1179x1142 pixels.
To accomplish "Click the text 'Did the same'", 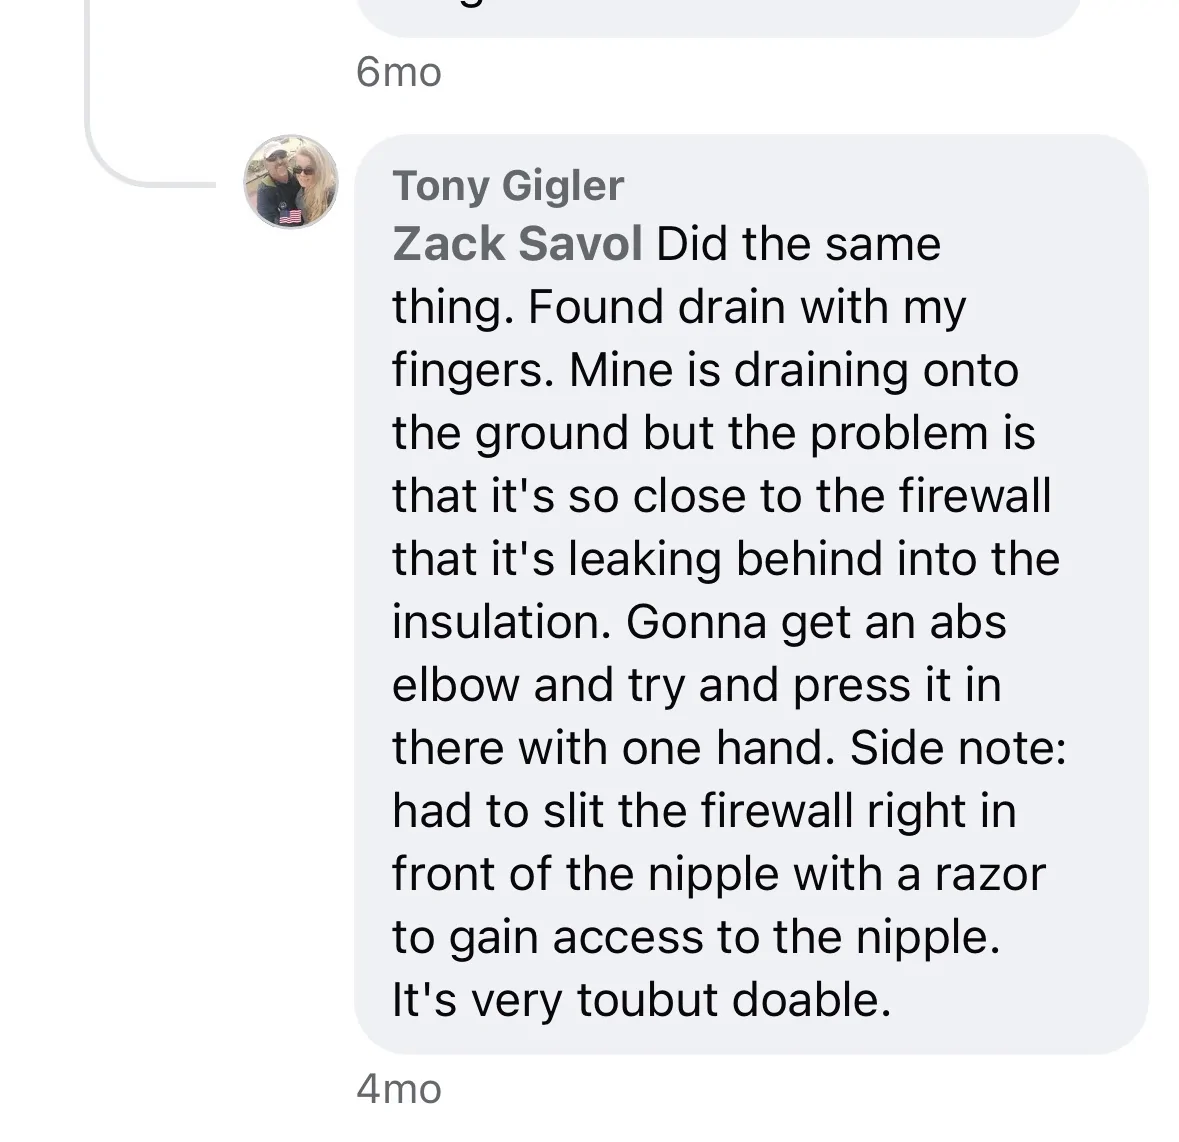I will point(799,244).
